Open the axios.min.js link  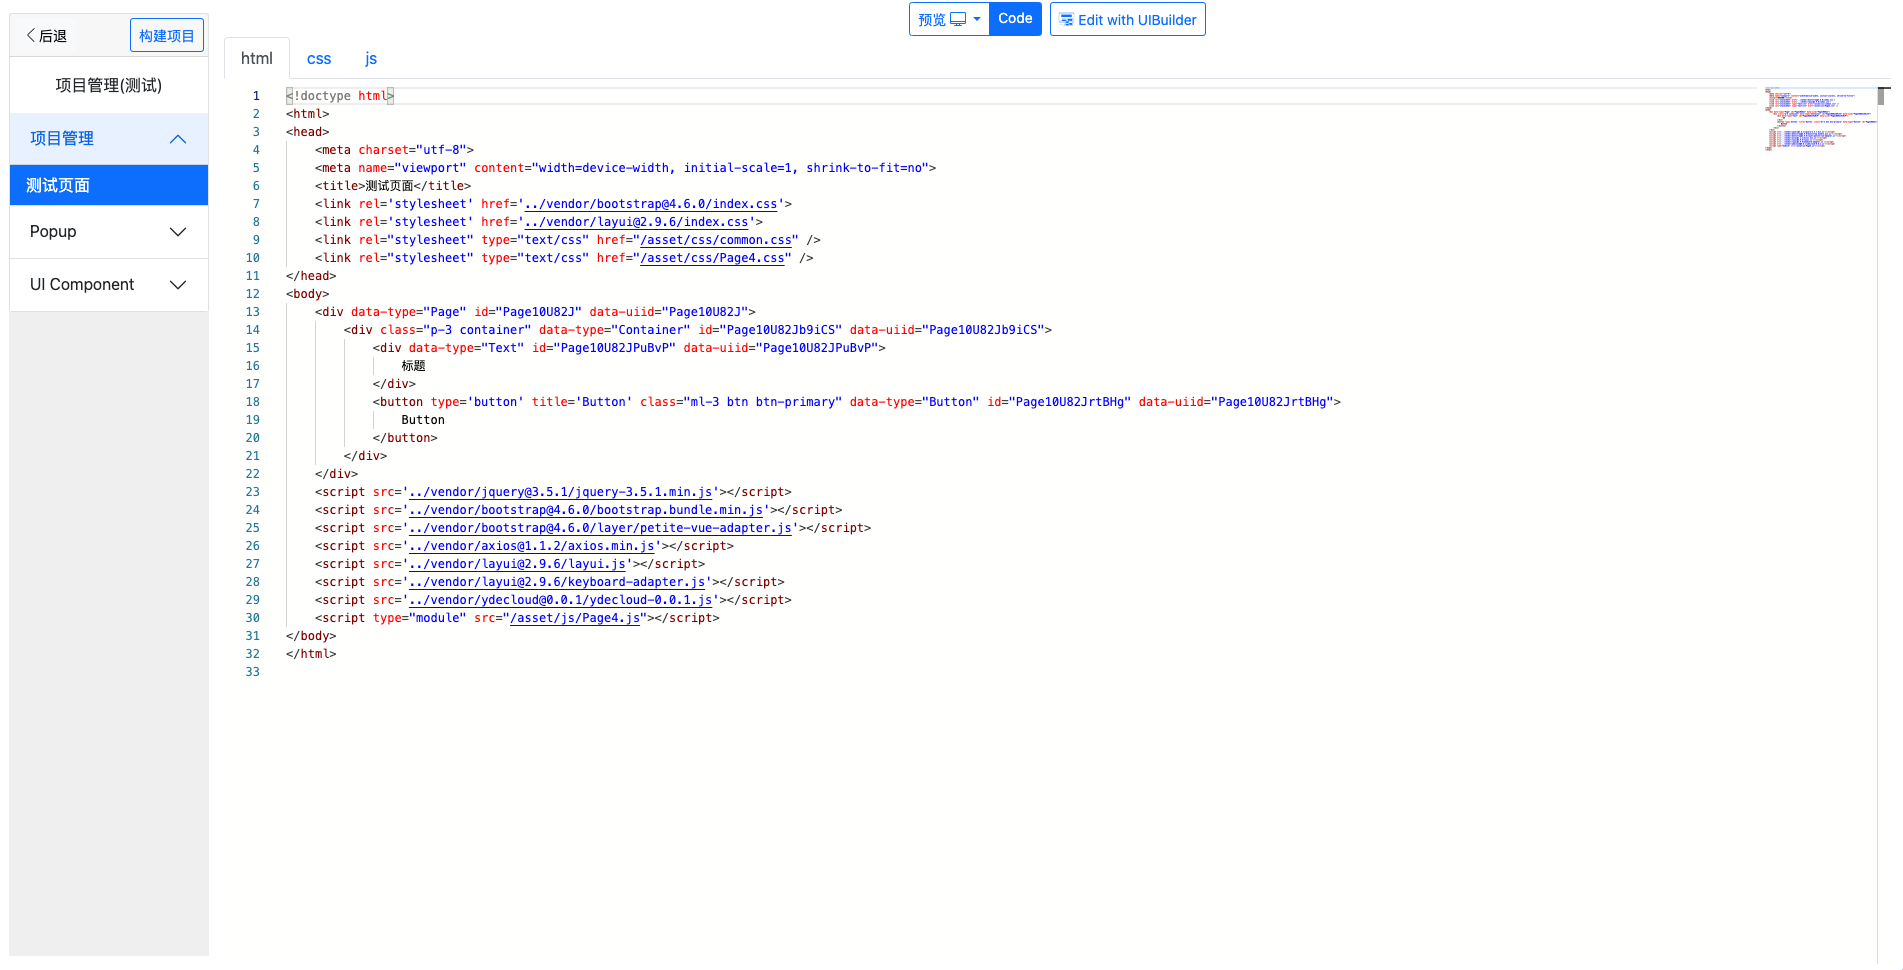(532, 546)
